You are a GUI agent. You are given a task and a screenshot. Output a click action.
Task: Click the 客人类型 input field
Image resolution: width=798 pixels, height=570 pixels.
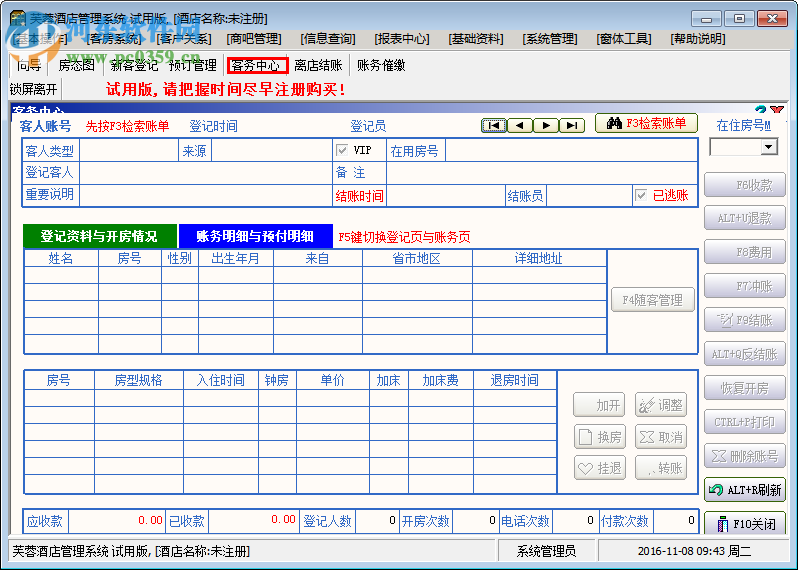[129, 151]
